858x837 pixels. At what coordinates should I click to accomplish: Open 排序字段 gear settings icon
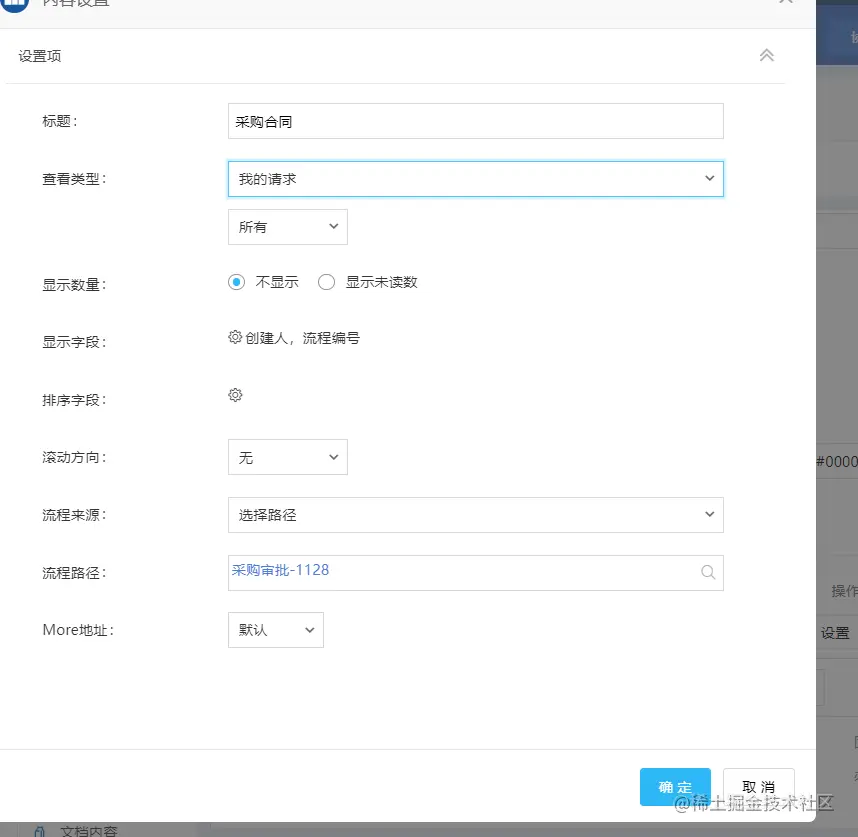235,395
